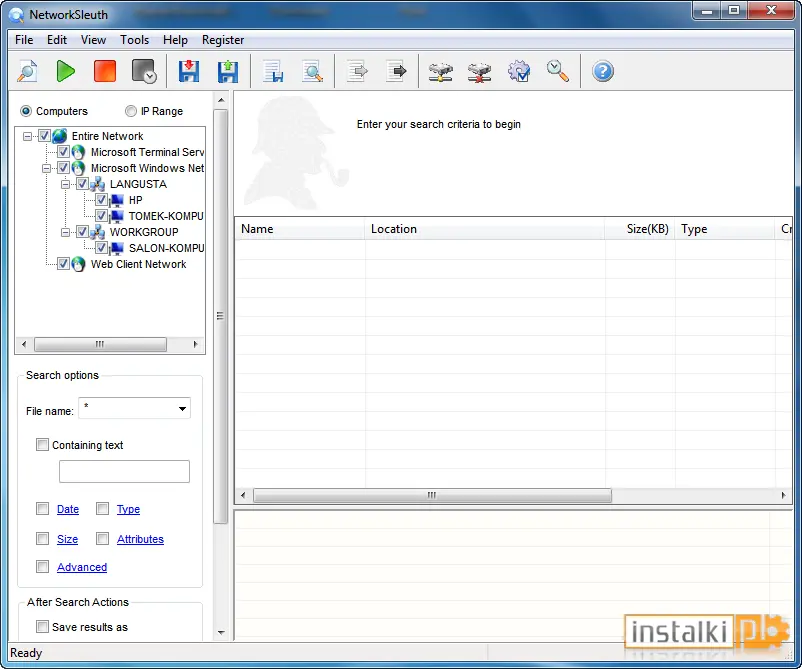Tick the Type filter checkbox
802x669 pixels.
point(102,508)
